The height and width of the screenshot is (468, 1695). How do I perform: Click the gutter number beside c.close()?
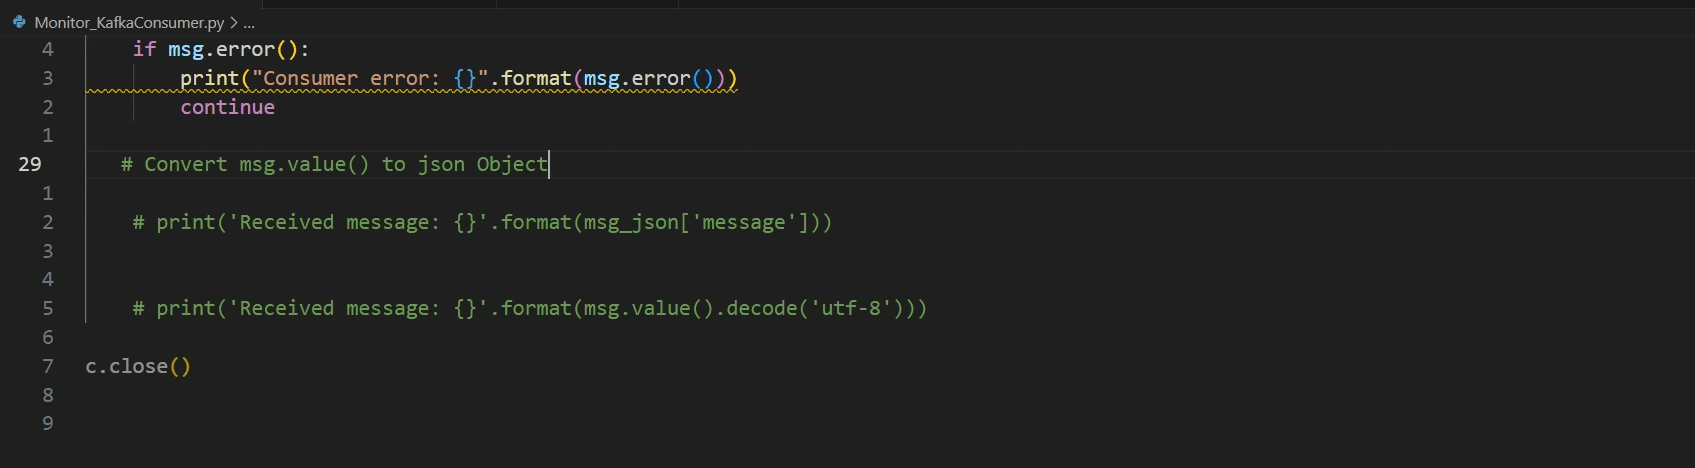pyautogui.click(x=47, y=366)
